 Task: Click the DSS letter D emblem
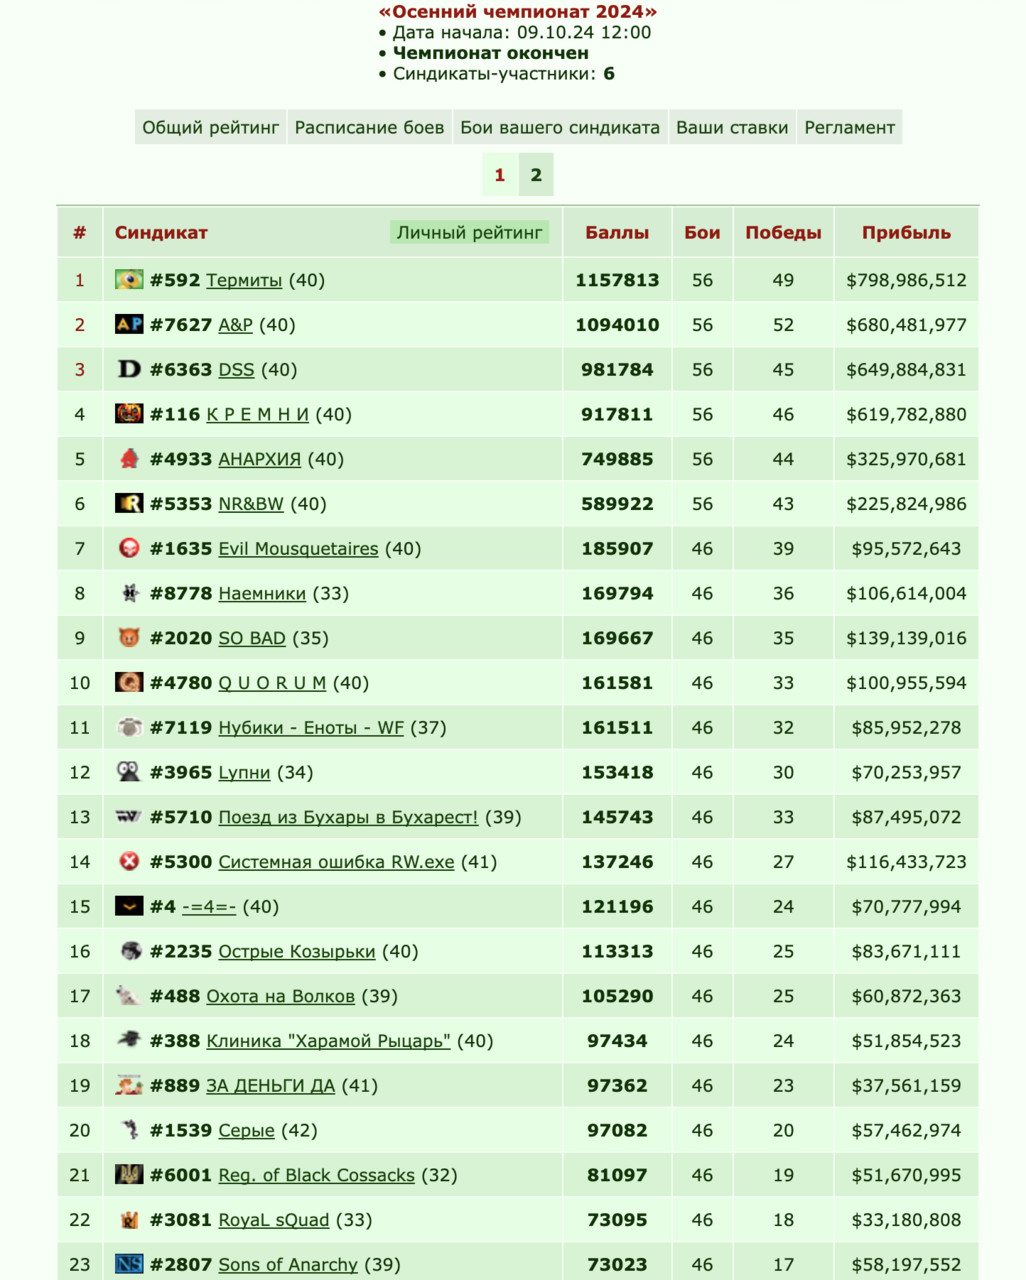tap(129, 369)
